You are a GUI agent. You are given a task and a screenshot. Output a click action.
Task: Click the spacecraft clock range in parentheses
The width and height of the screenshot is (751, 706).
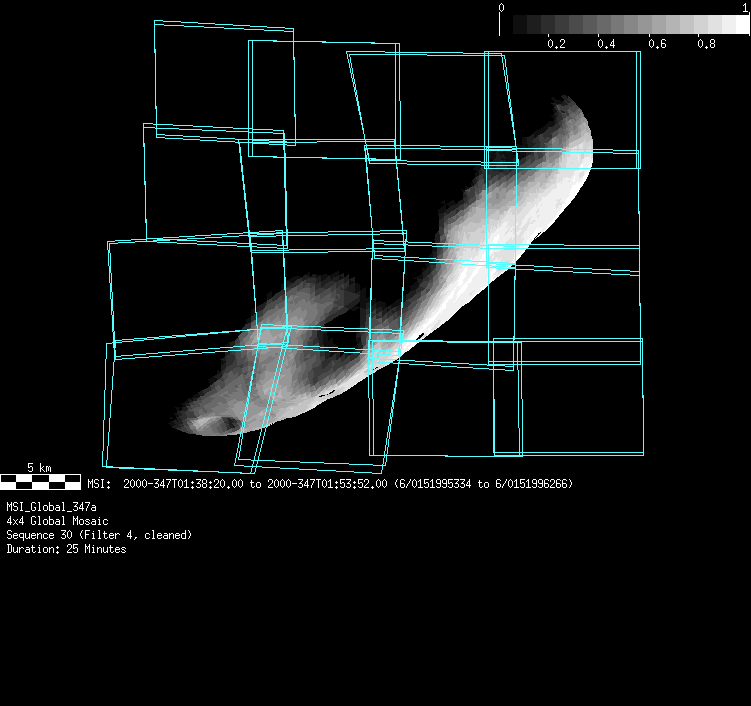(x=484, y=484)
